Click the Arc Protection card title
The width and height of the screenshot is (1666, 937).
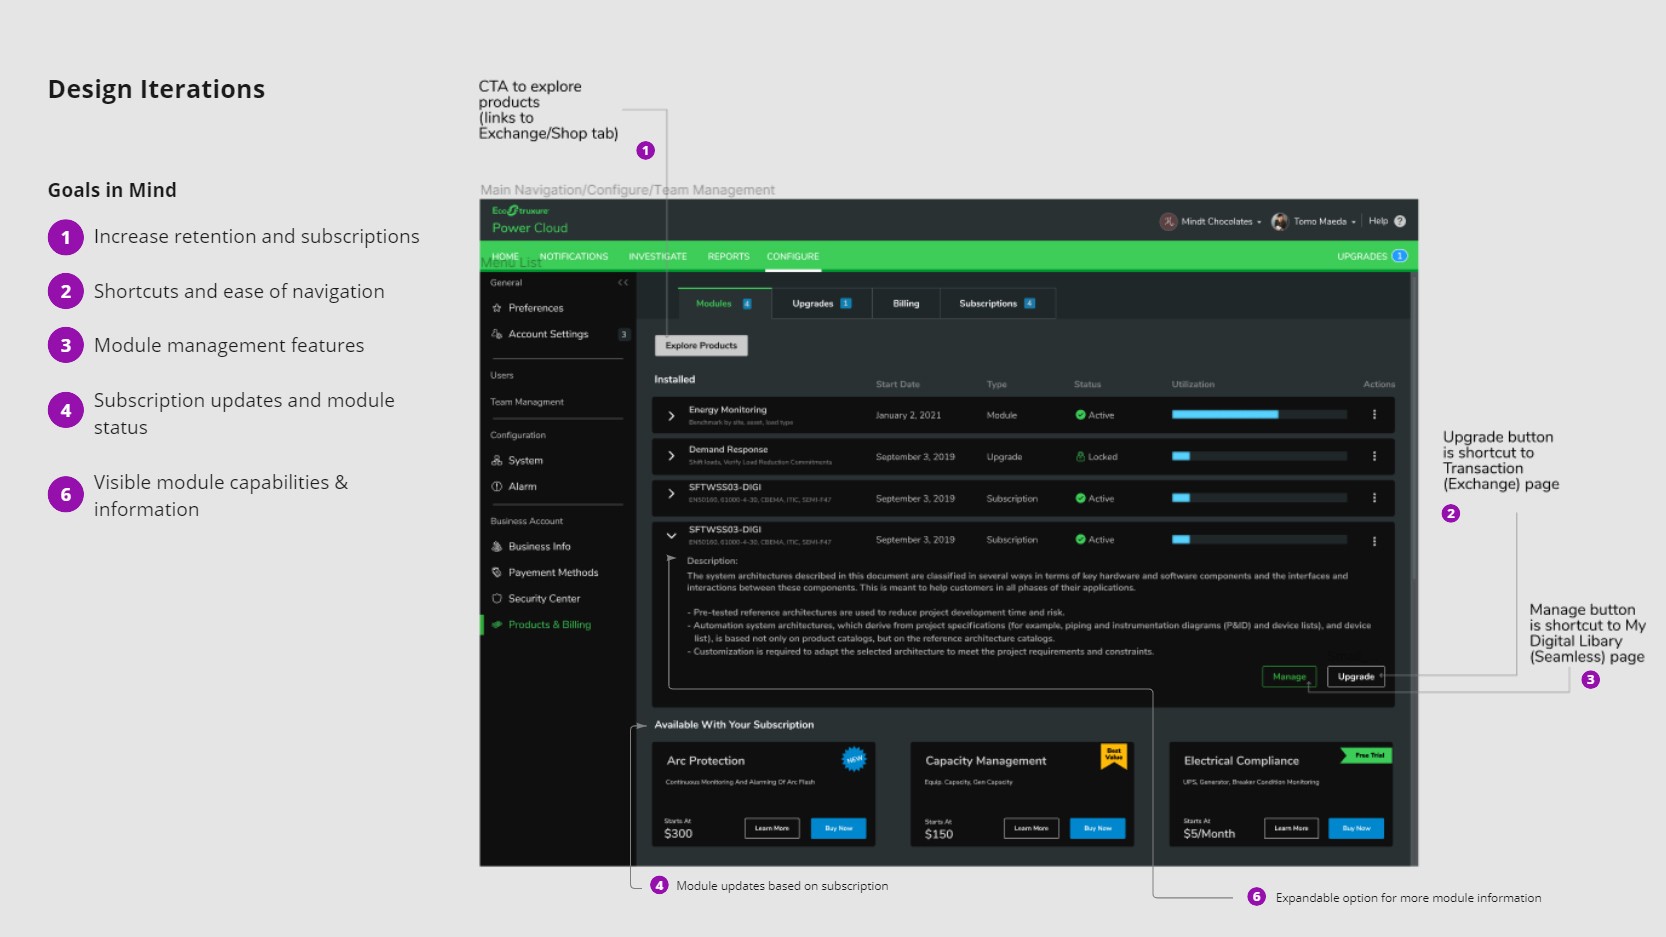point(706,761)
